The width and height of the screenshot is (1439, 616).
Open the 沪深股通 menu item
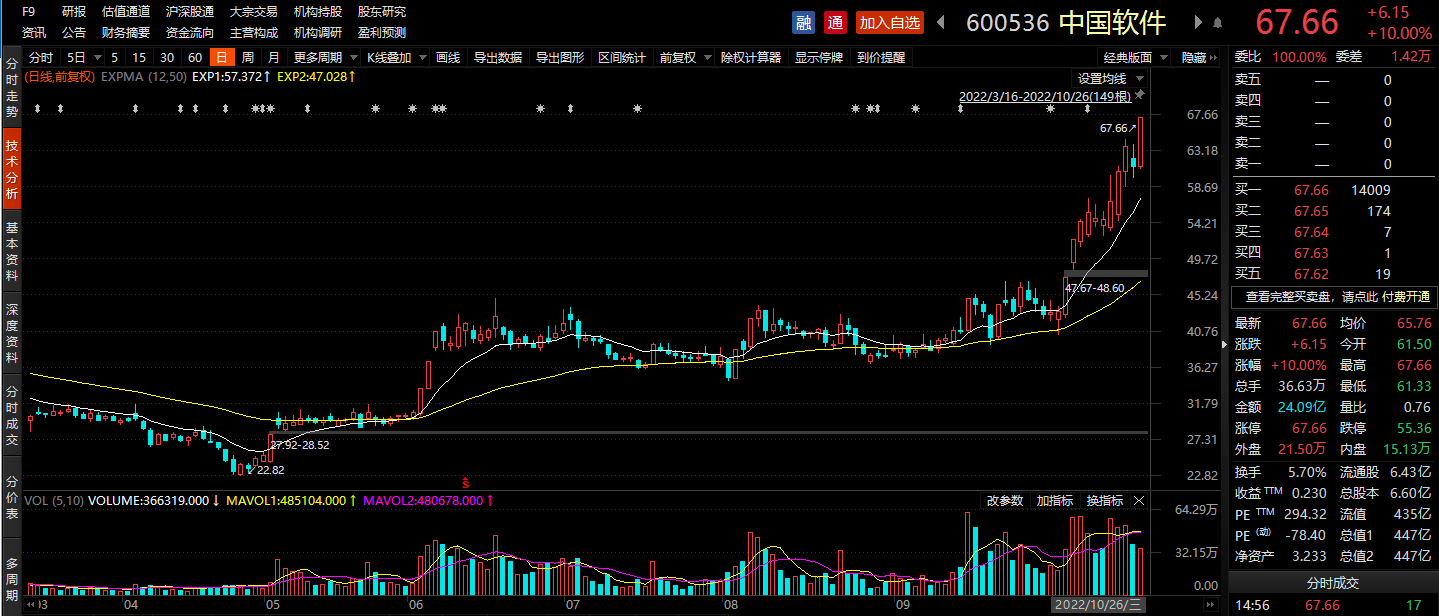point(190,12)
